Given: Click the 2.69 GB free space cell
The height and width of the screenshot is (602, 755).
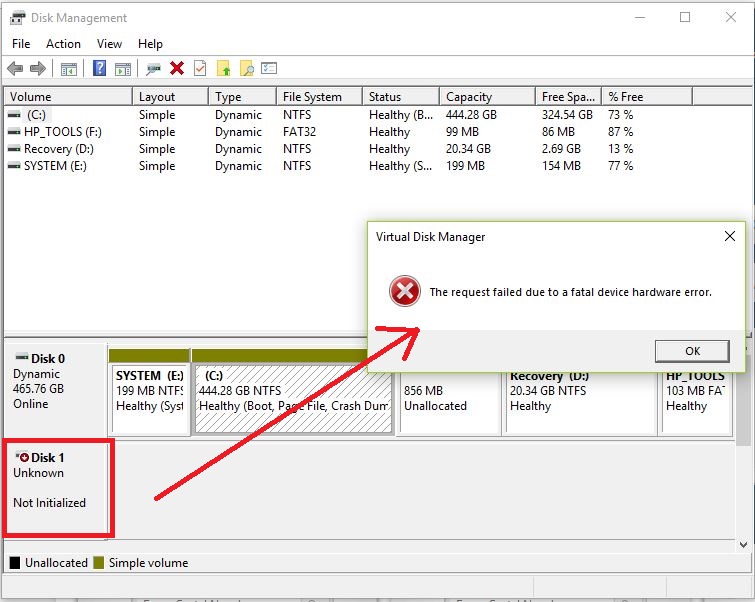Looking at the screenshot, I should [561, 148].
